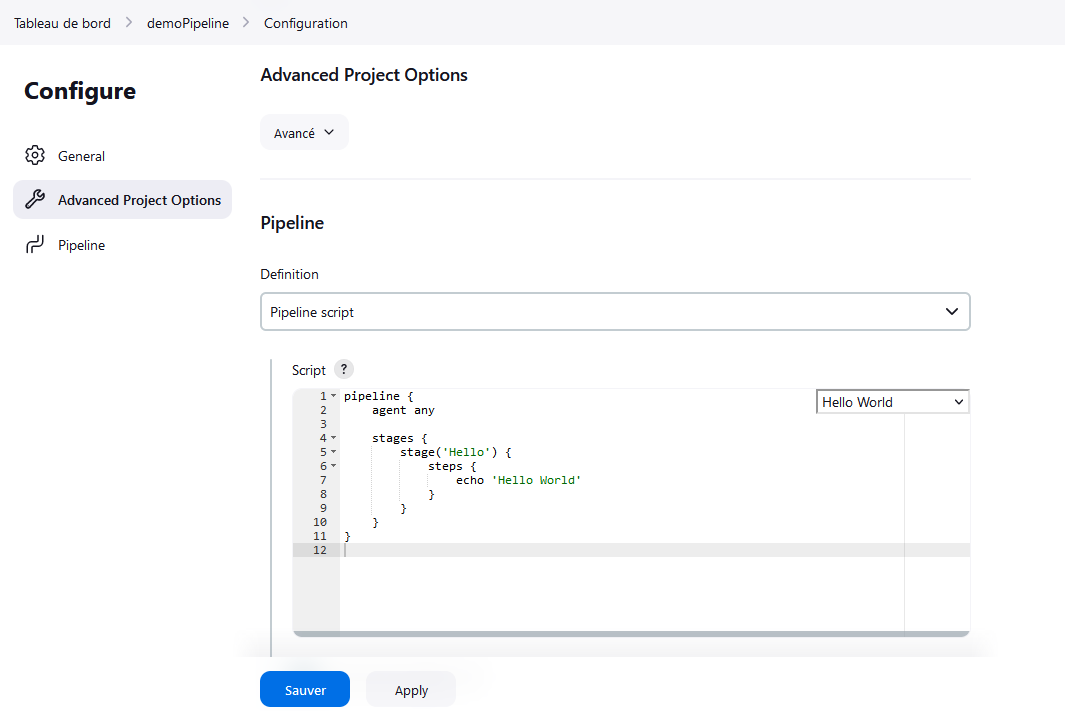Click the Definition label

point(289,274)
